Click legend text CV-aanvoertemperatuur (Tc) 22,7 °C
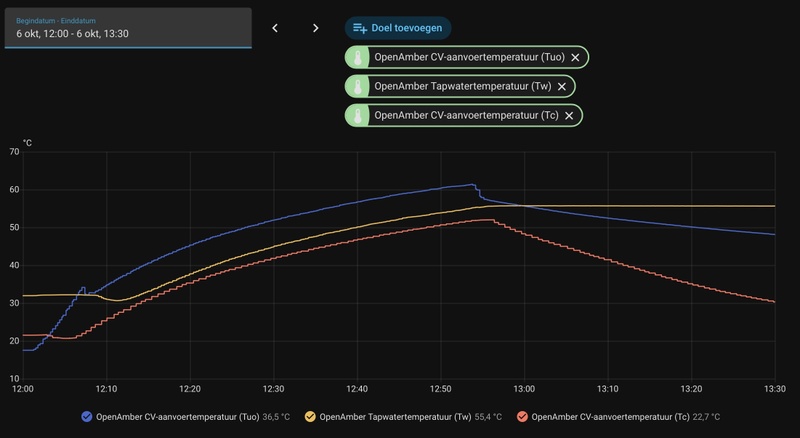Screen dimensions: 800x438 click(x=626, y=417)
